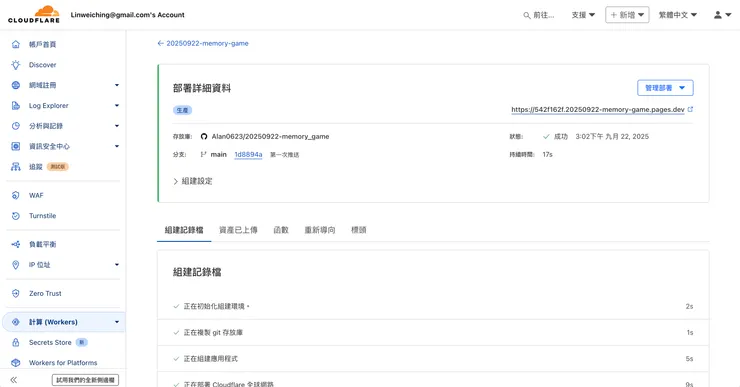This screenshot has width=740, height=387.
Task: Click the WAF shield icon
Action: [x=16, y=195]
